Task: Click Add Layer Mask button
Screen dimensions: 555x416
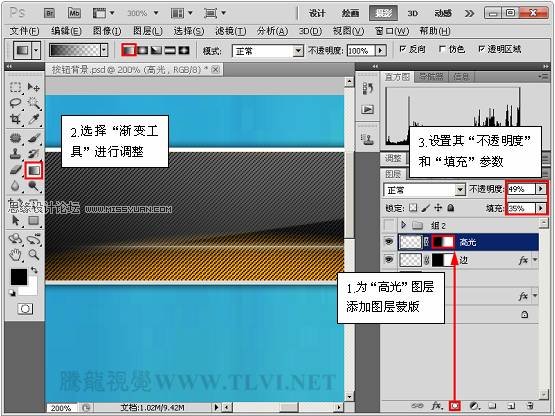Action: pos(455,406)
